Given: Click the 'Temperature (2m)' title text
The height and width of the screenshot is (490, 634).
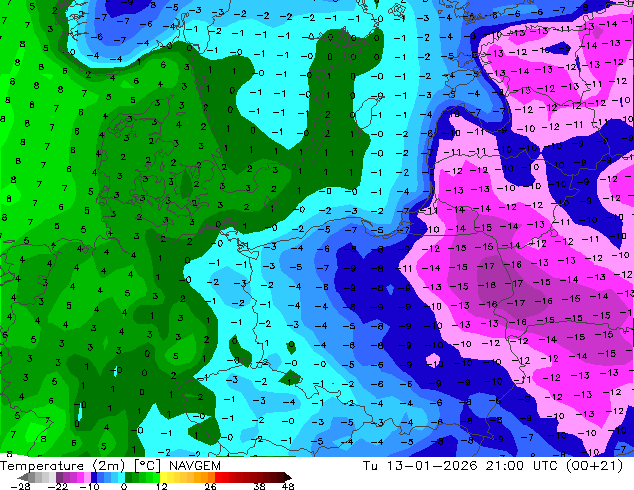Looking at the screenshot, I should click(63, 466).
